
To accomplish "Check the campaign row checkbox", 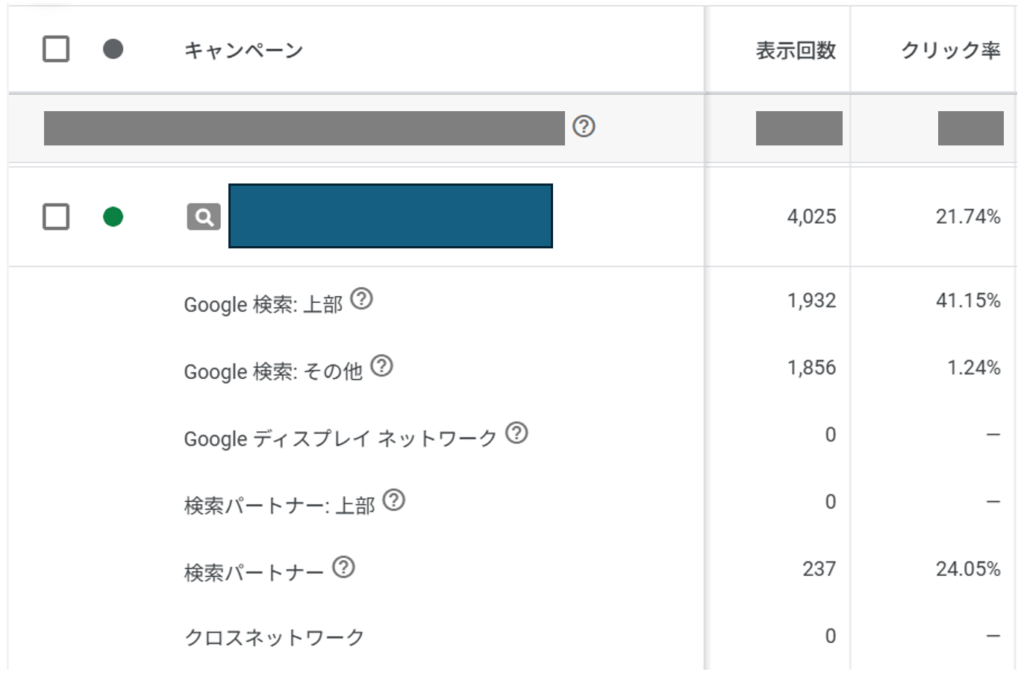I will (x=56, y=217).
